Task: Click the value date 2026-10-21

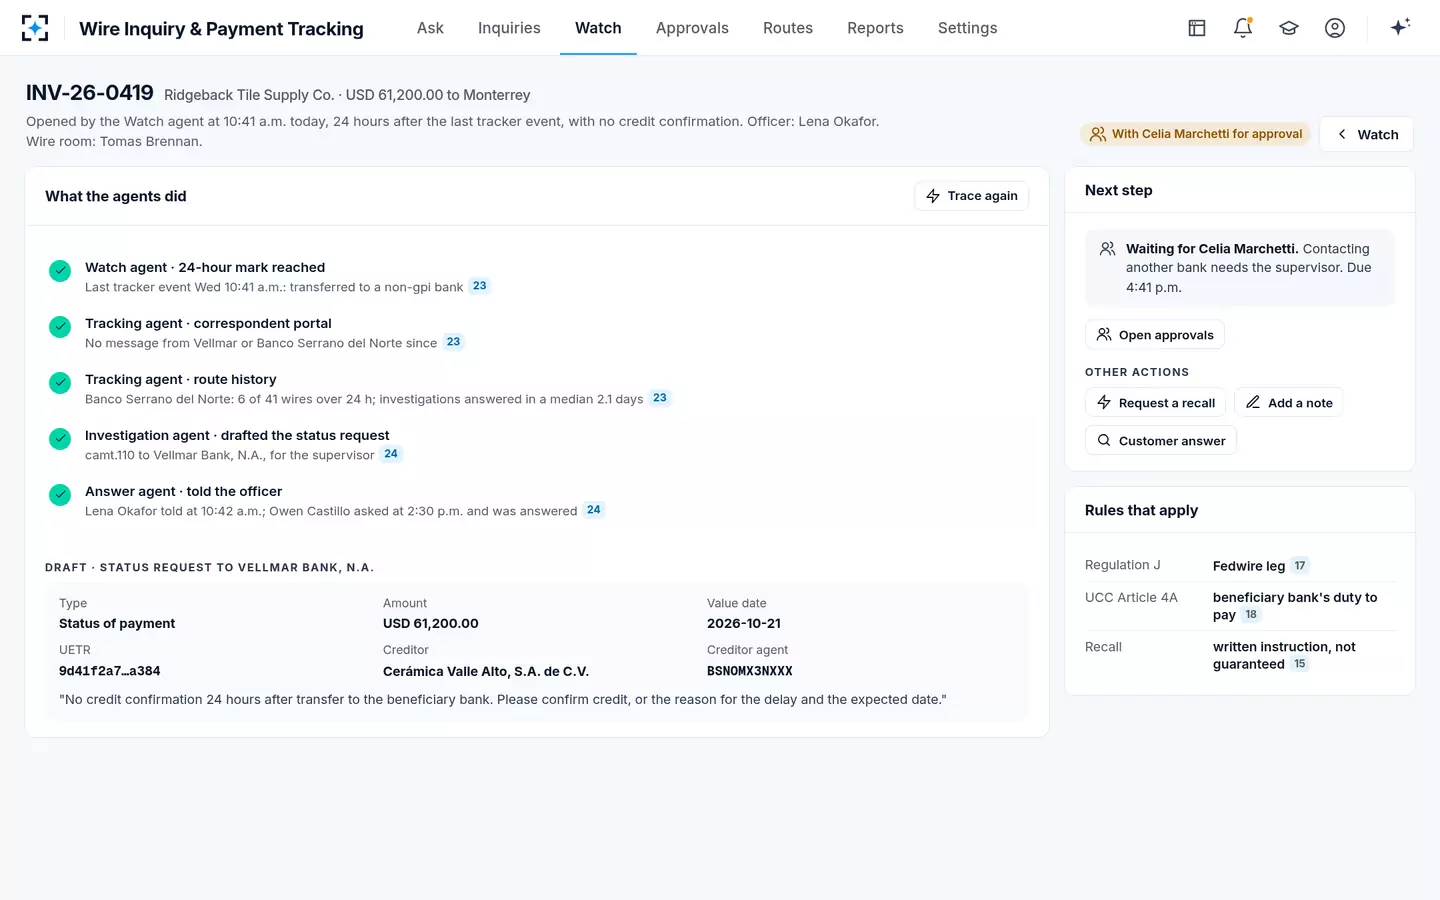Action: 744,623
